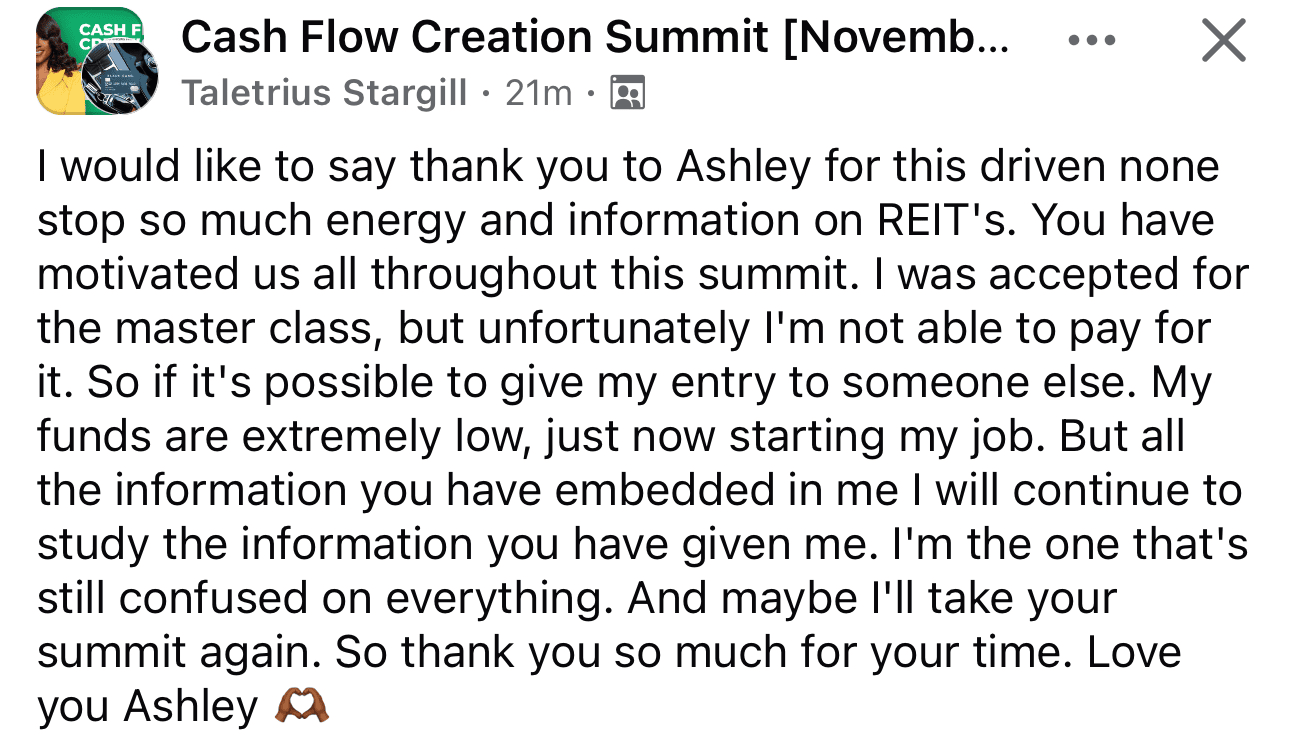Open the Cash Flow Creation Summit group title
Viewport: 1290px width, 743px height.
(595, 39)
